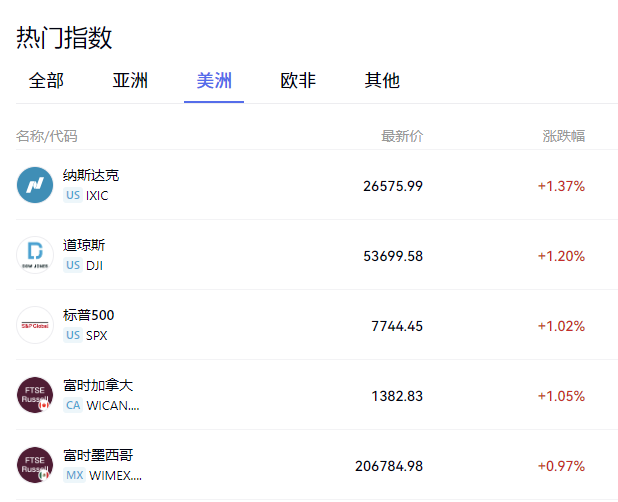The image size is (618, 502).
Task: Click the Dow Jones logo icon
Action: [35, 255]
